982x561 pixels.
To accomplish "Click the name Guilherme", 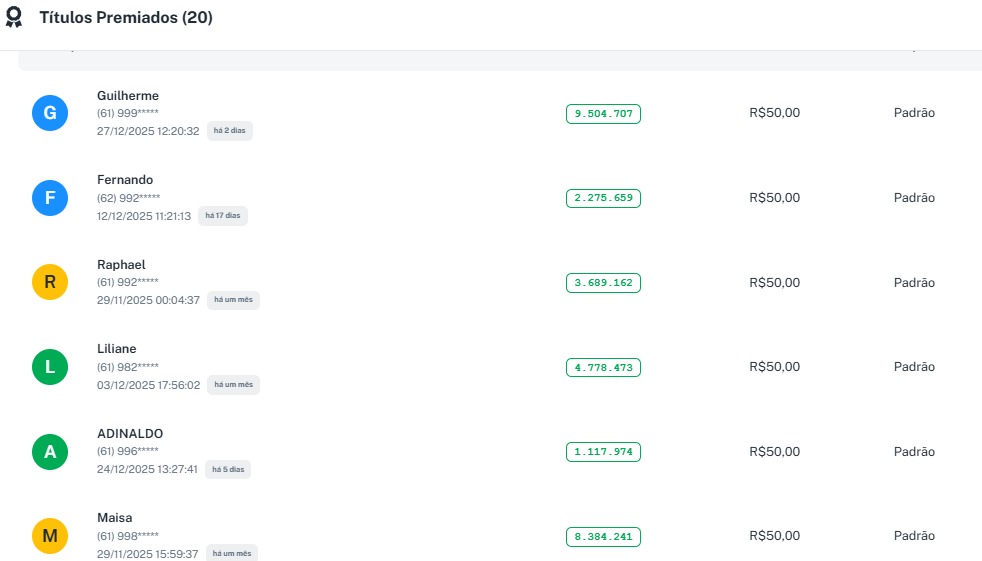I will point(128,96).
